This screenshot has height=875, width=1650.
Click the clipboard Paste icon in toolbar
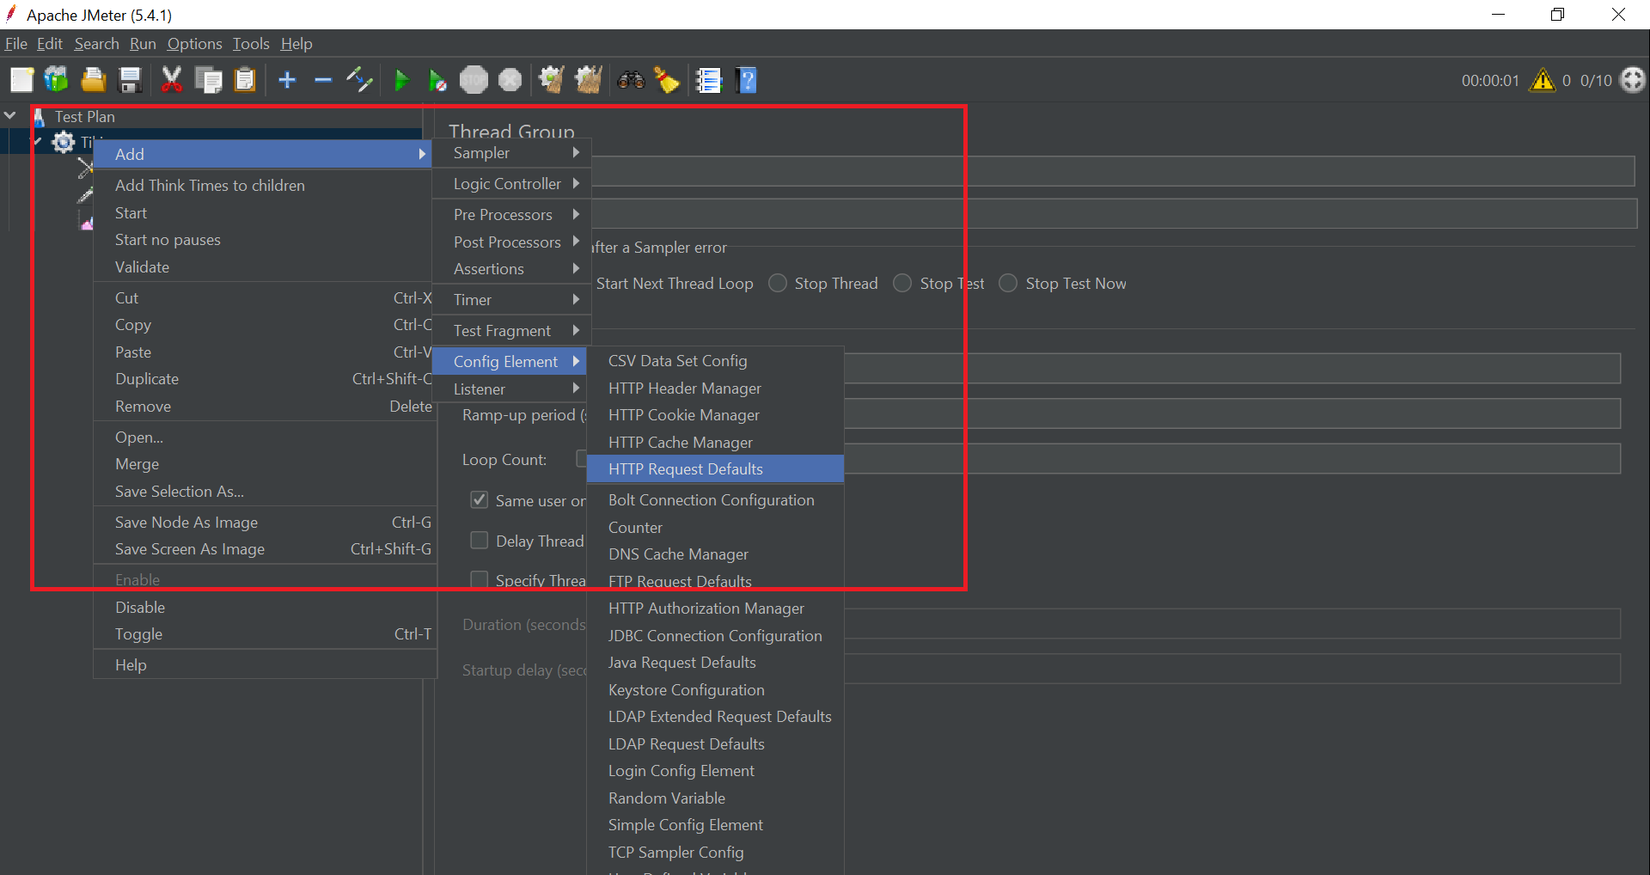click(x=245, y=80)
